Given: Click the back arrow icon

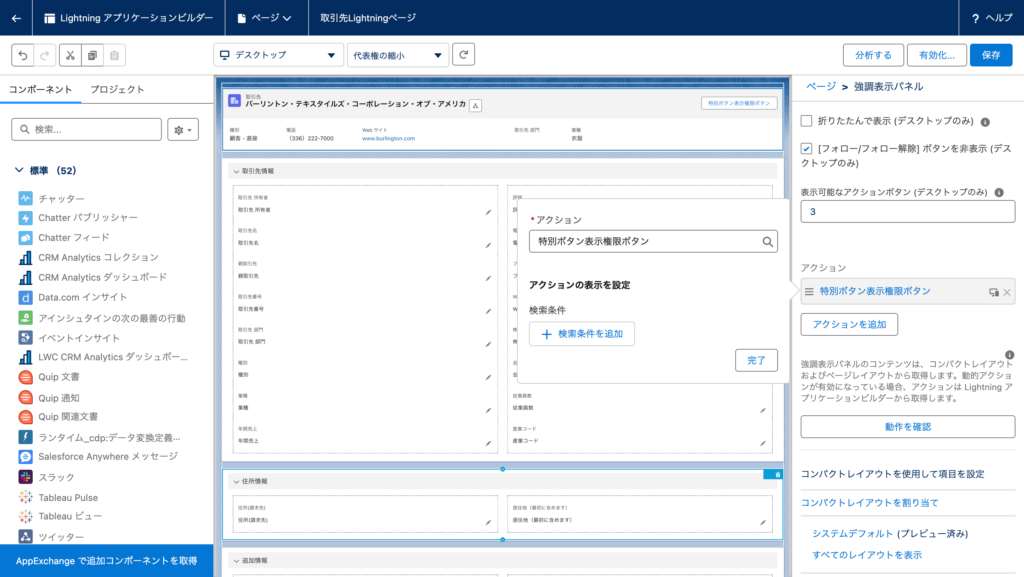Looking at the screenshot, I should 16,18.
